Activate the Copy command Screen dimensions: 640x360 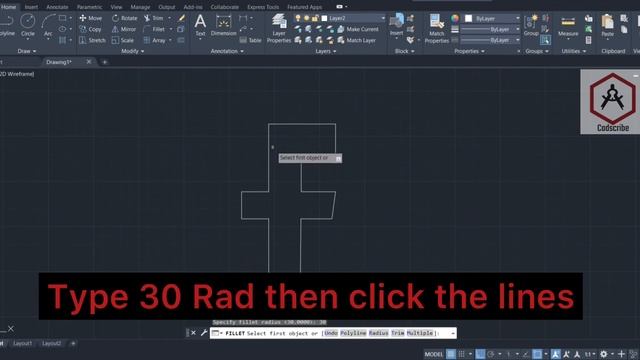(x=90, y=29)
